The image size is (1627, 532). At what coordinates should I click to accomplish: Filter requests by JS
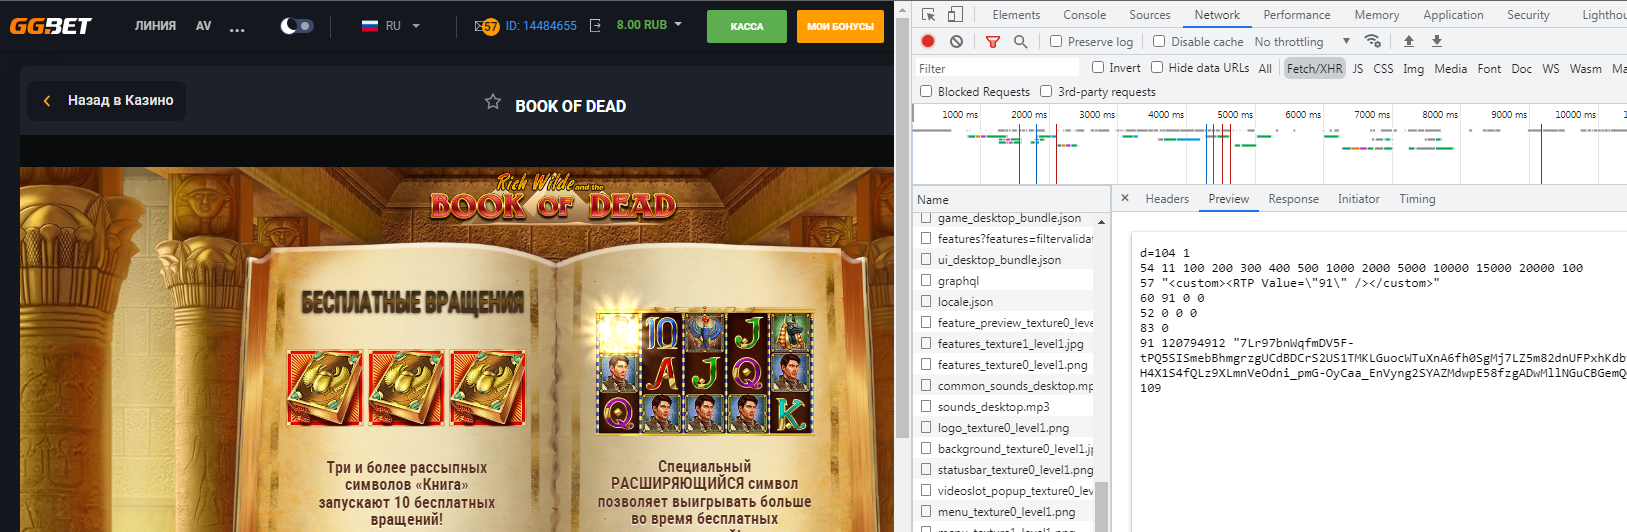(x=1357, y=68)
